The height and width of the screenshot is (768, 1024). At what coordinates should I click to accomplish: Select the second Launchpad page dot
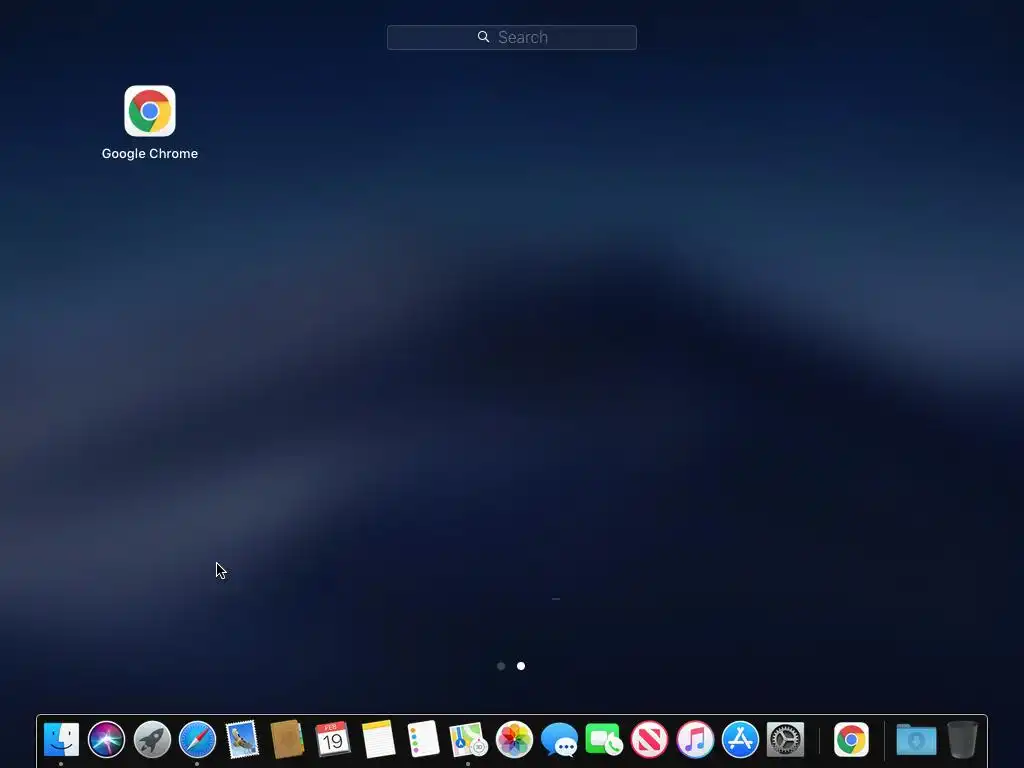tap(521, 666)
